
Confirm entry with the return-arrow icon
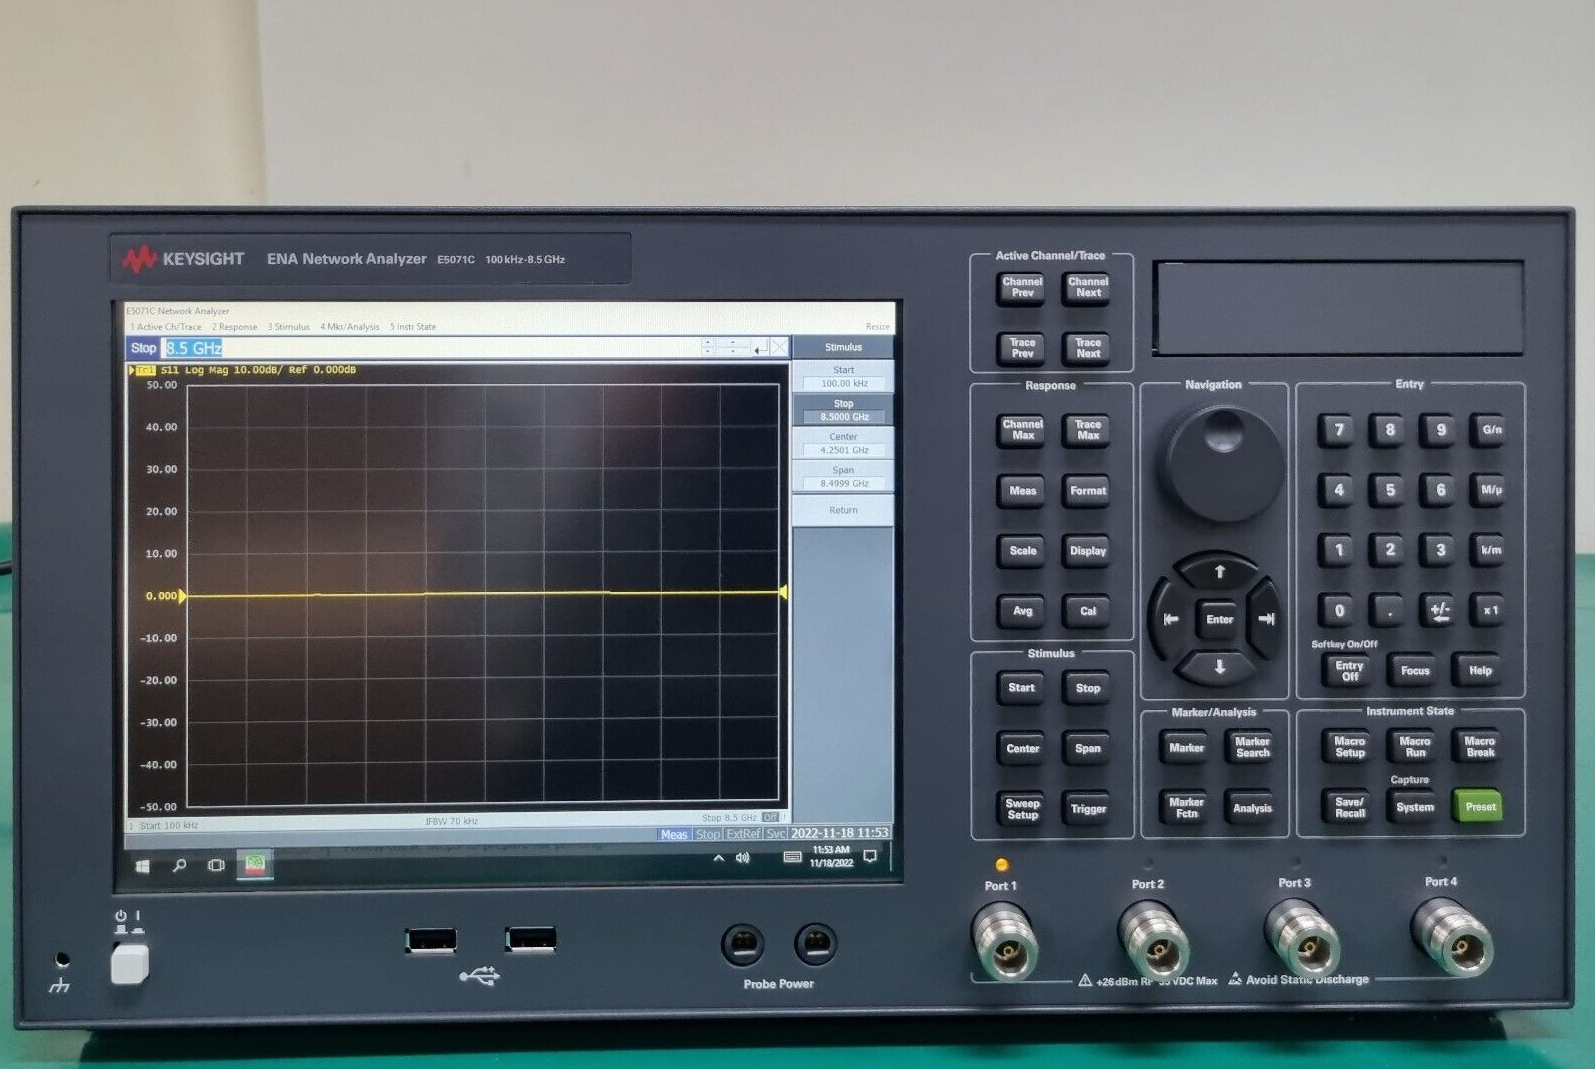pos(760,348)
